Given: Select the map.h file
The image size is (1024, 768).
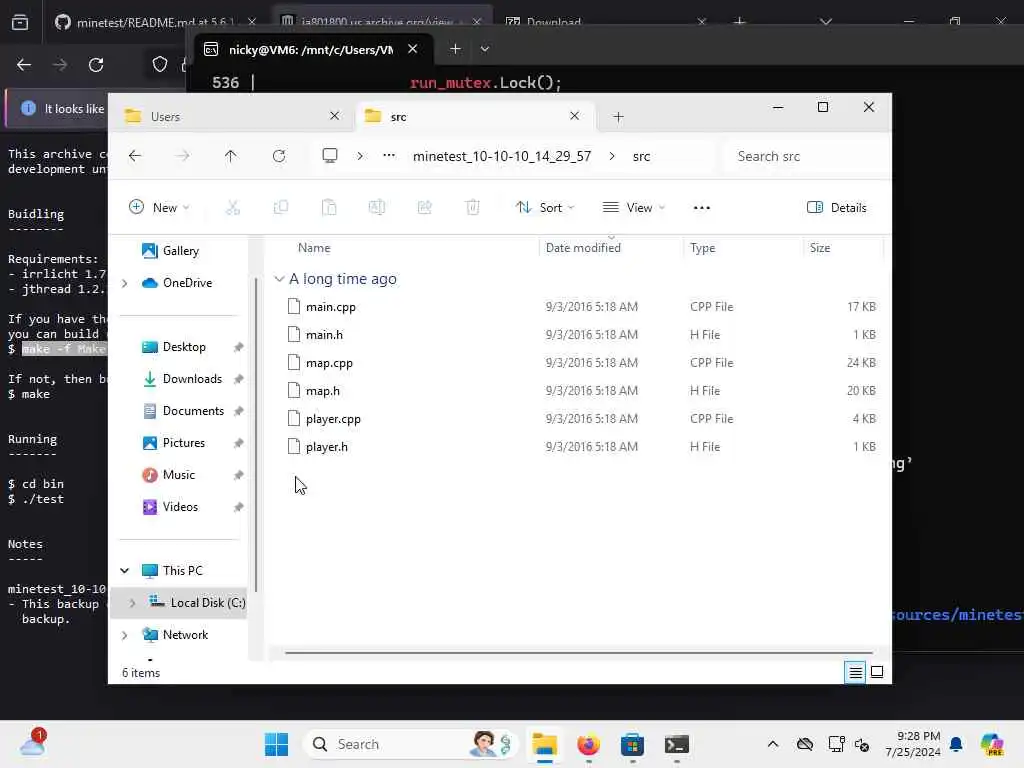Looking at the screenshot, I should click(x=581, y=391).
